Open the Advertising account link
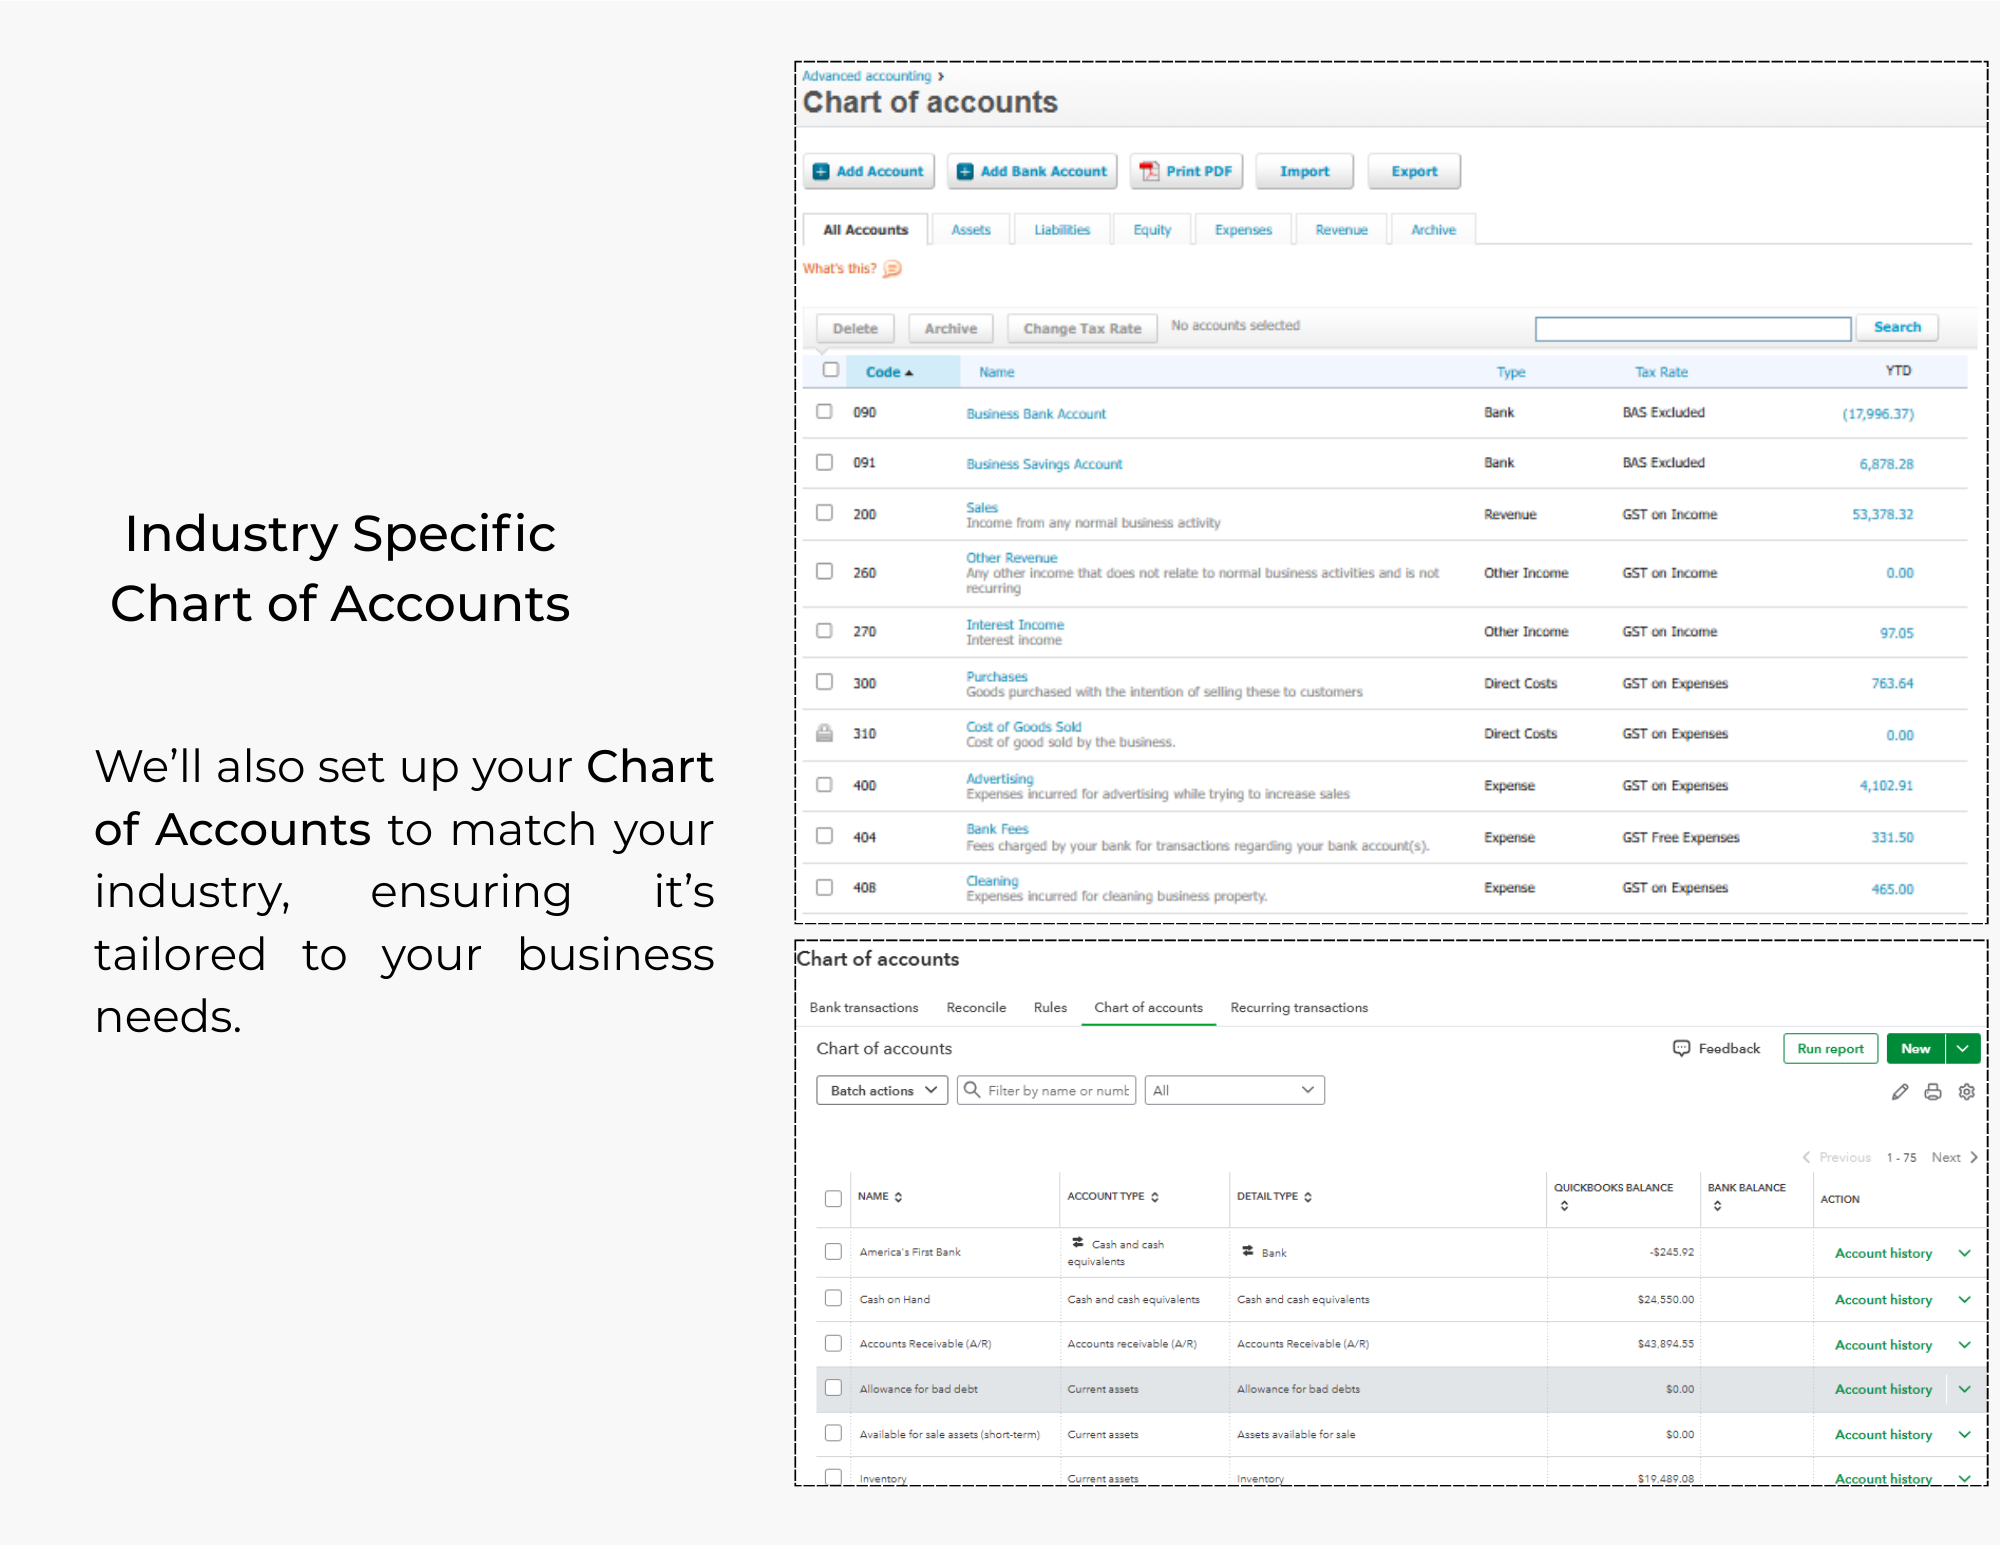The width and height of the screenshot is (2000, 1545). (x=999, y=778)
